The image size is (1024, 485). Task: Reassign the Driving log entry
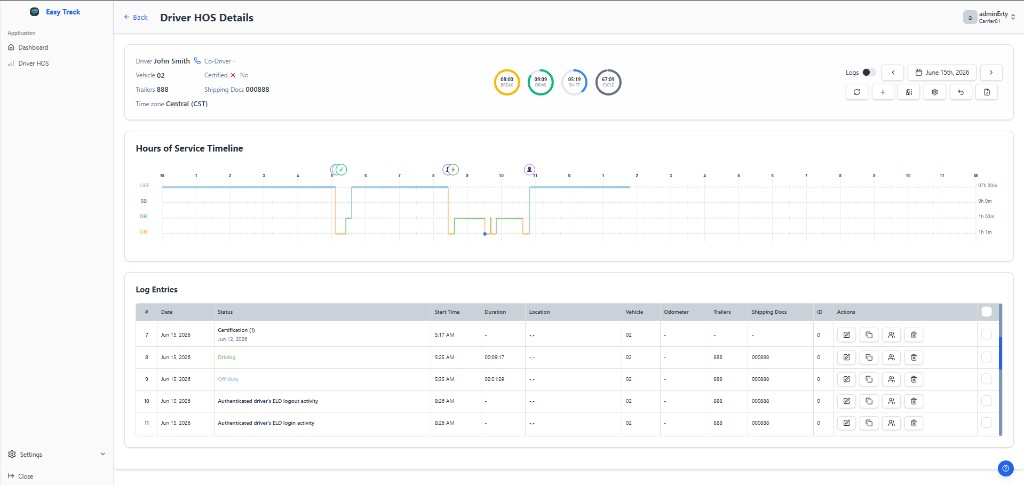click(x=891, y=357)
